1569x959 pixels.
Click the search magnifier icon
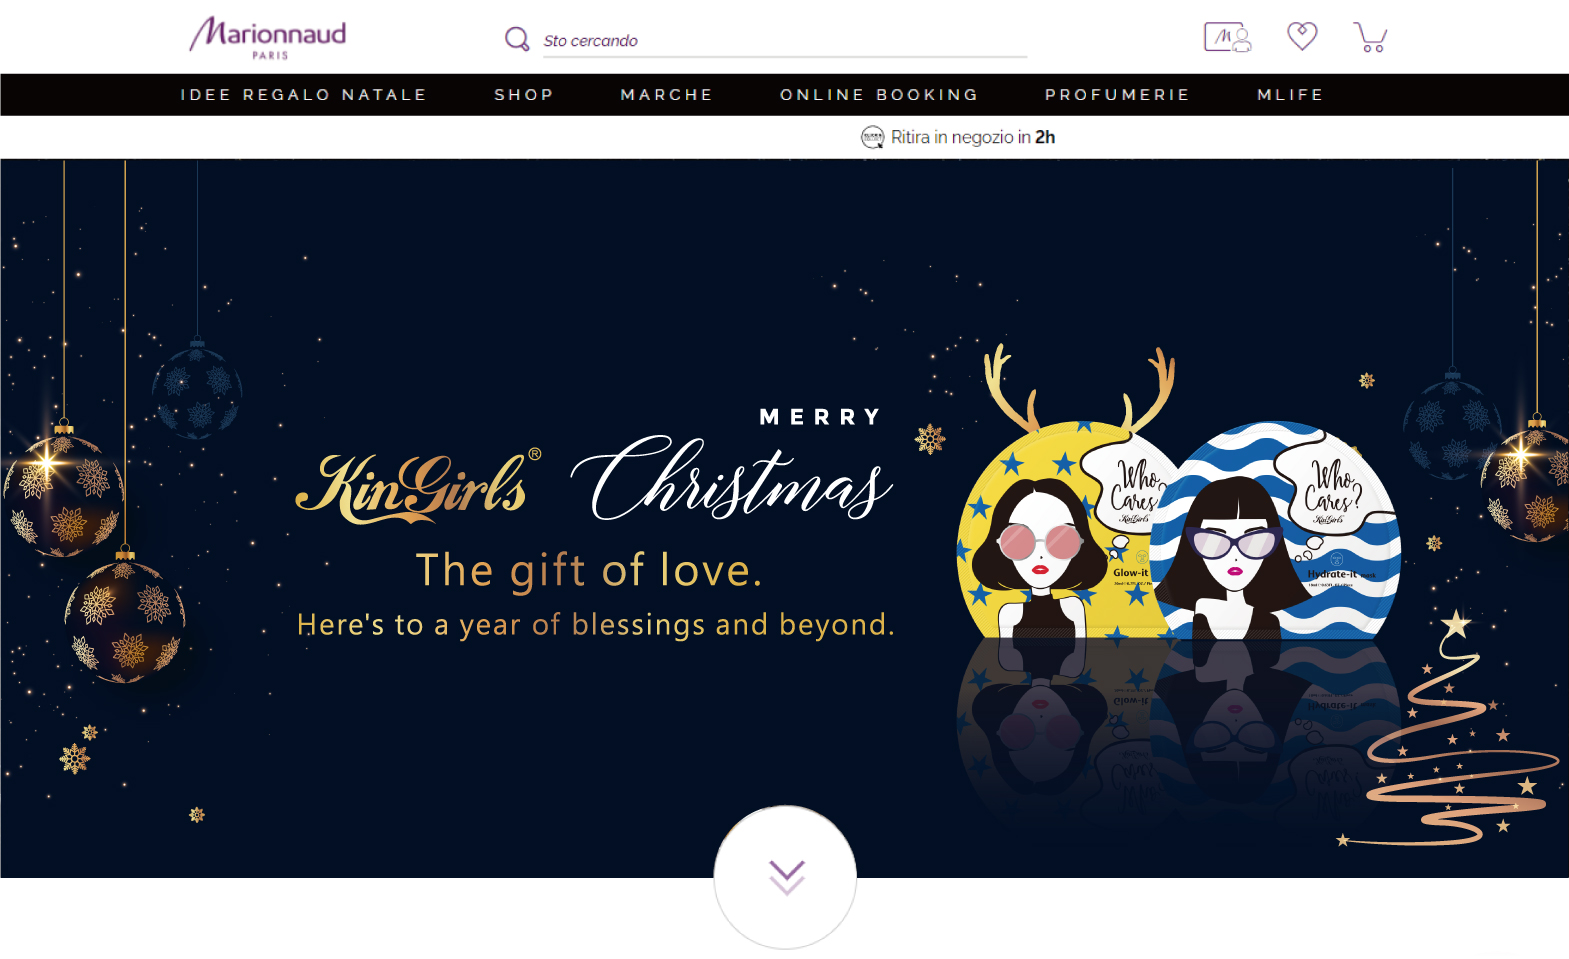pyautogui.click(x=517, y=39)
